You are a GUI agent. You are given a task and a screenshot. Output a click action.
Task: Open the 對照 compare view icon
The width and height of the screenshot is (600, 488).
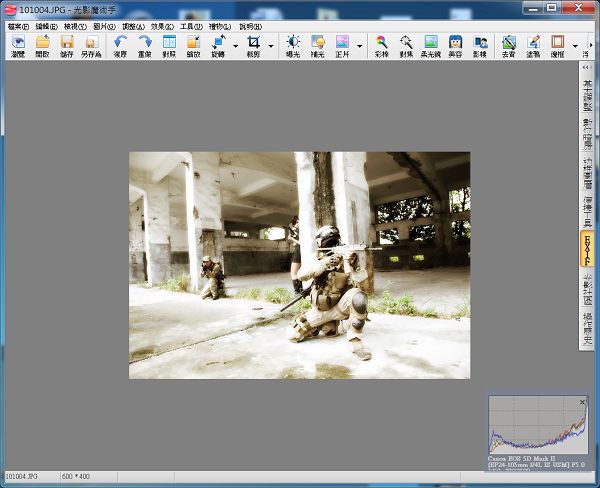(169, 46)
